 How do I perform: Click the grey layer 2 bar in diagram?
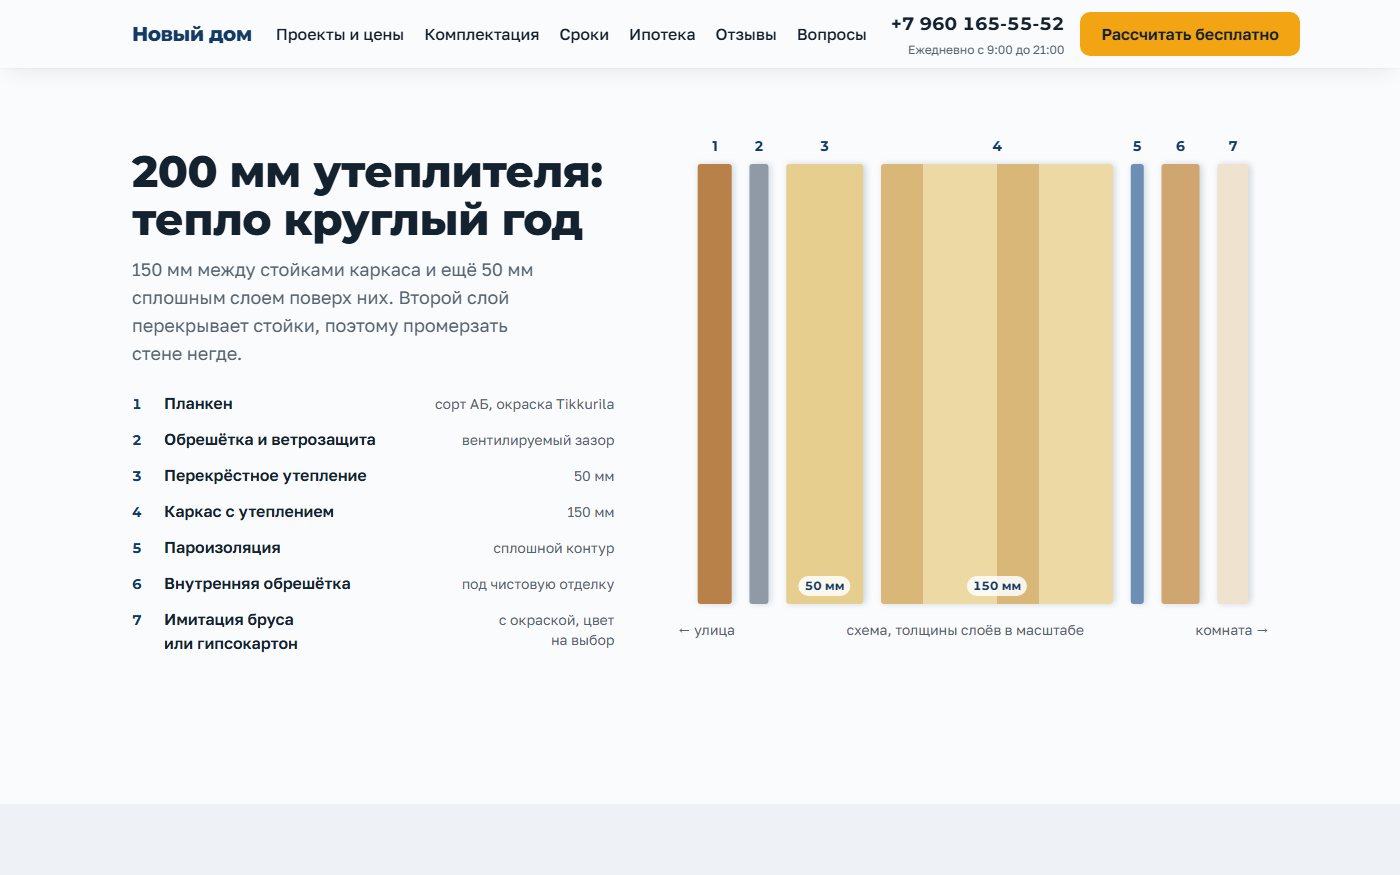(x=759, y=384)
